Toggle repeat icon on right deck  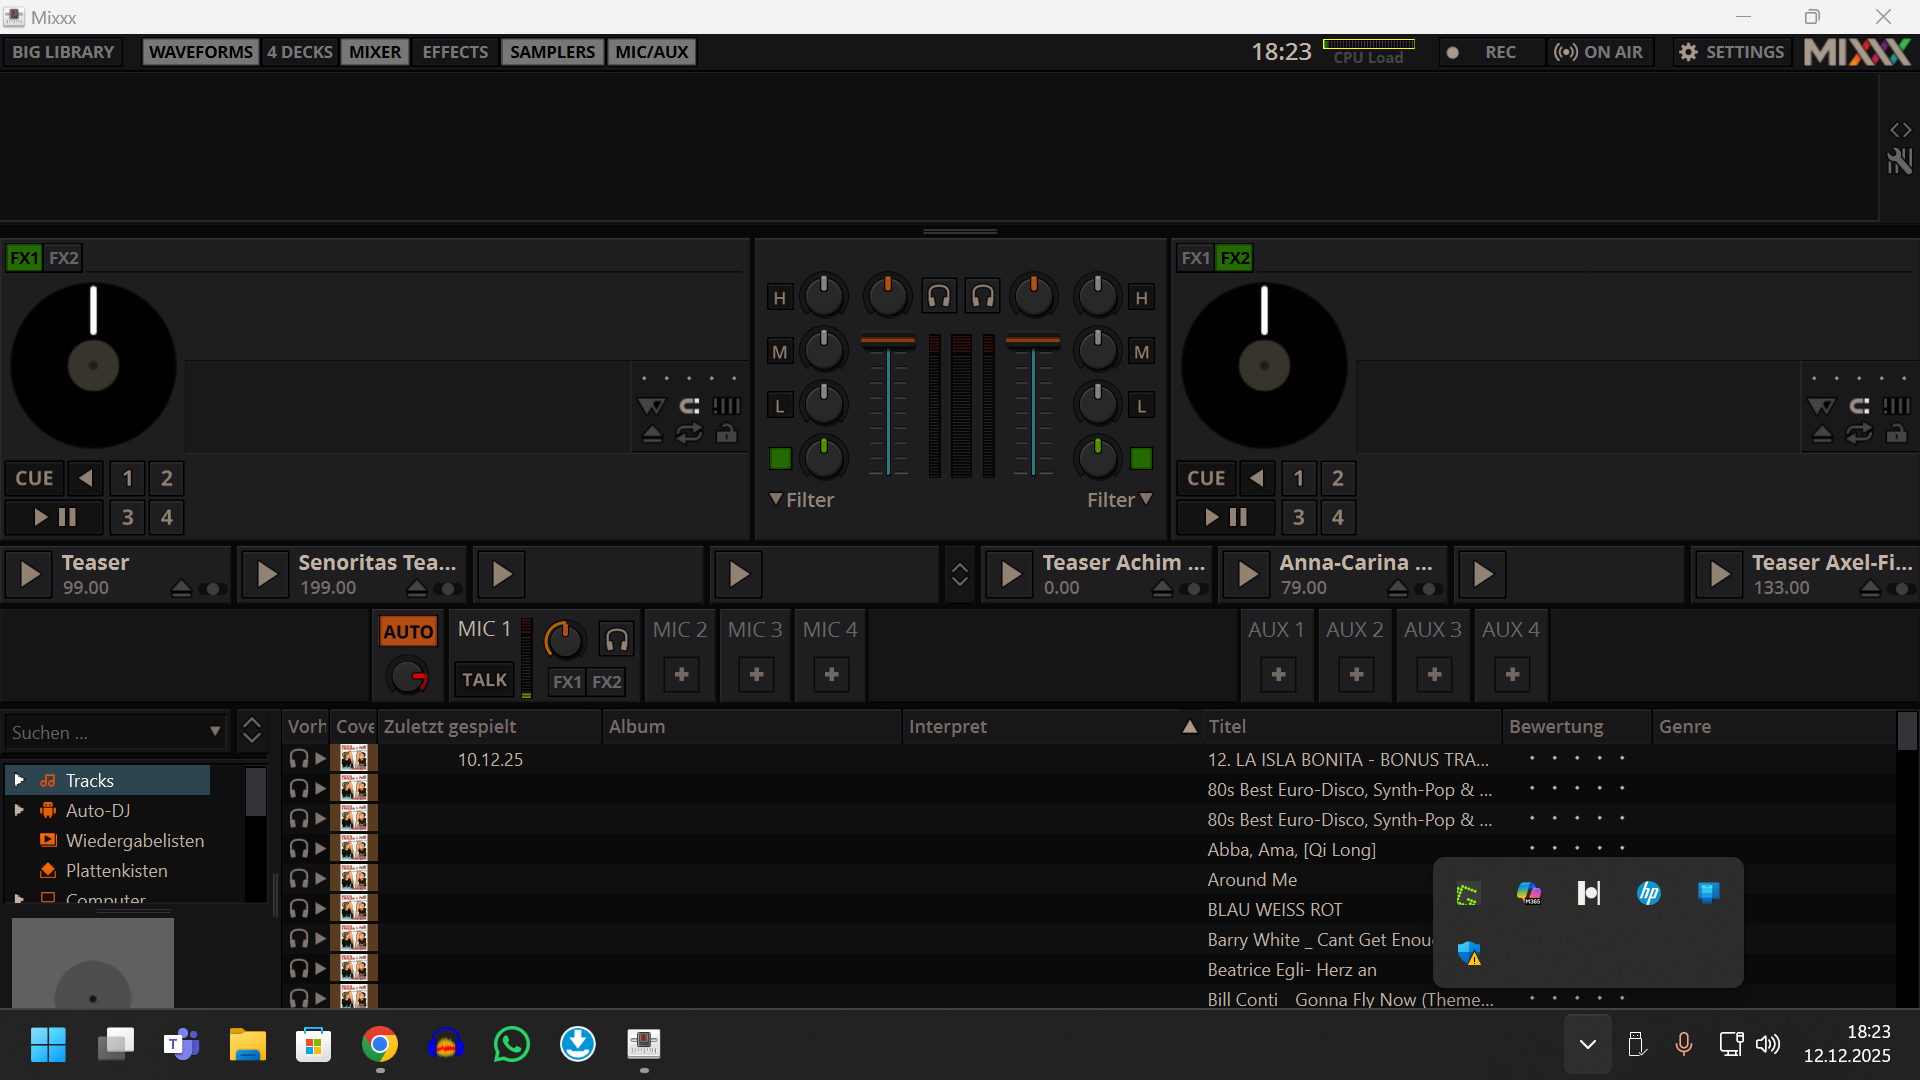tap(1859, 434)
